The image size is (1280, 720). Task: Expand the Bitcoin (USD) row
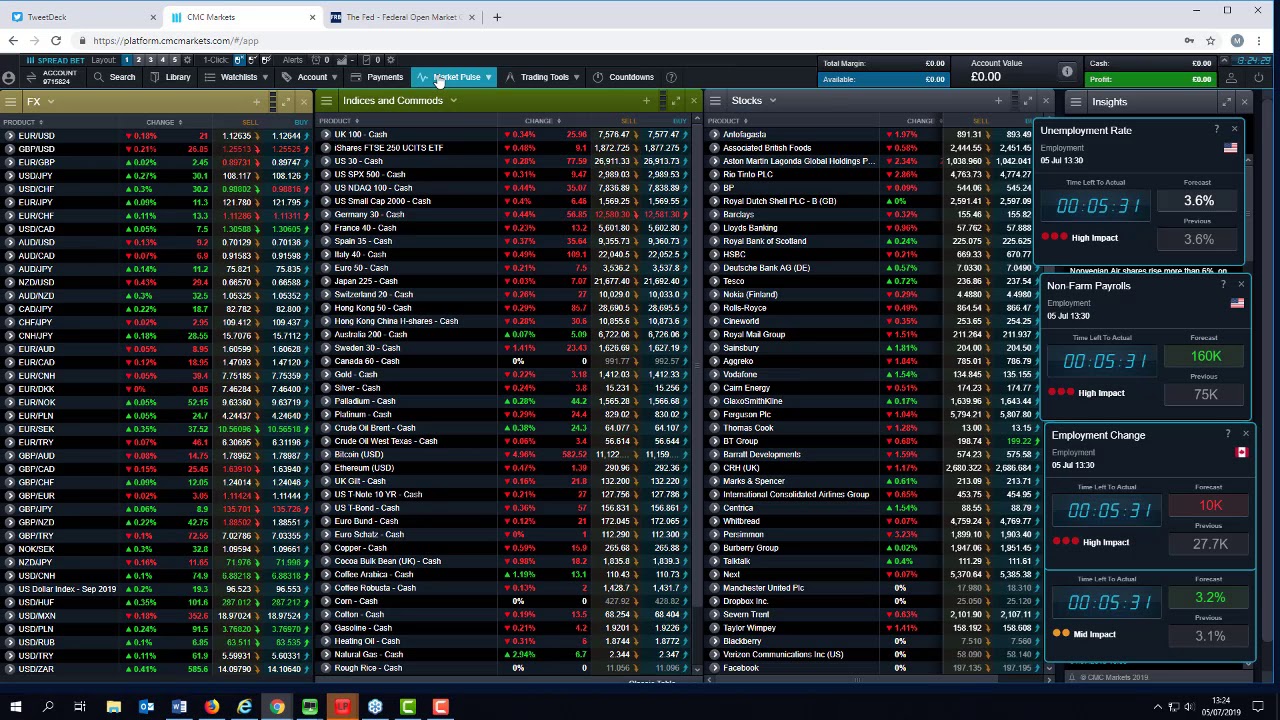[x=326, y=454]
